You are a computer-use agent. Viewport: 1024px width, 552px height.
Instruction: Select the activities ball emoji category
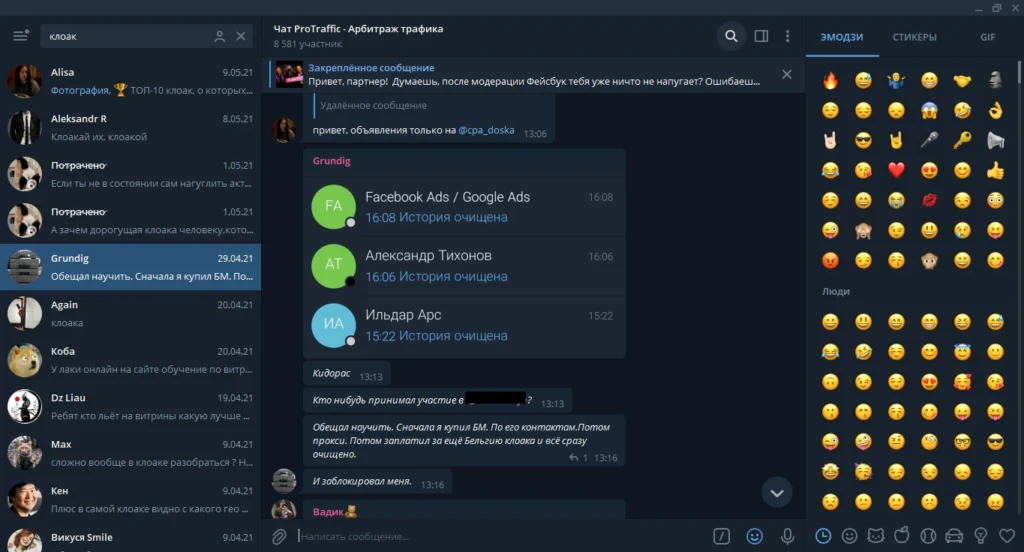(x=928, y=536)
